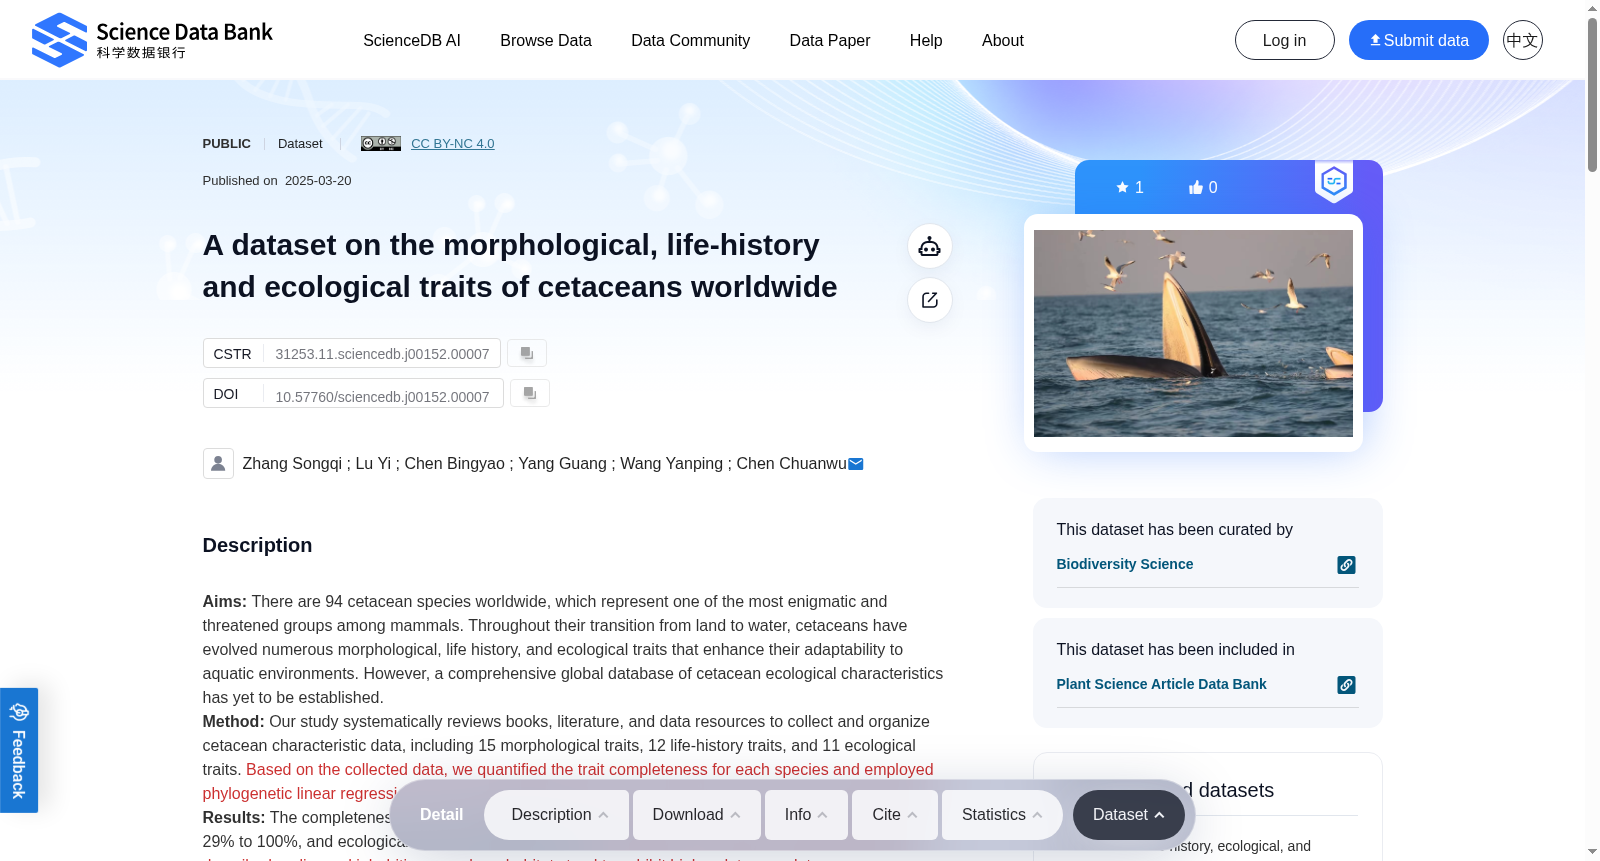This screenshot has height=861, width=1600.
Task: Copy the DOI identifier
Action: pos(530,393)
